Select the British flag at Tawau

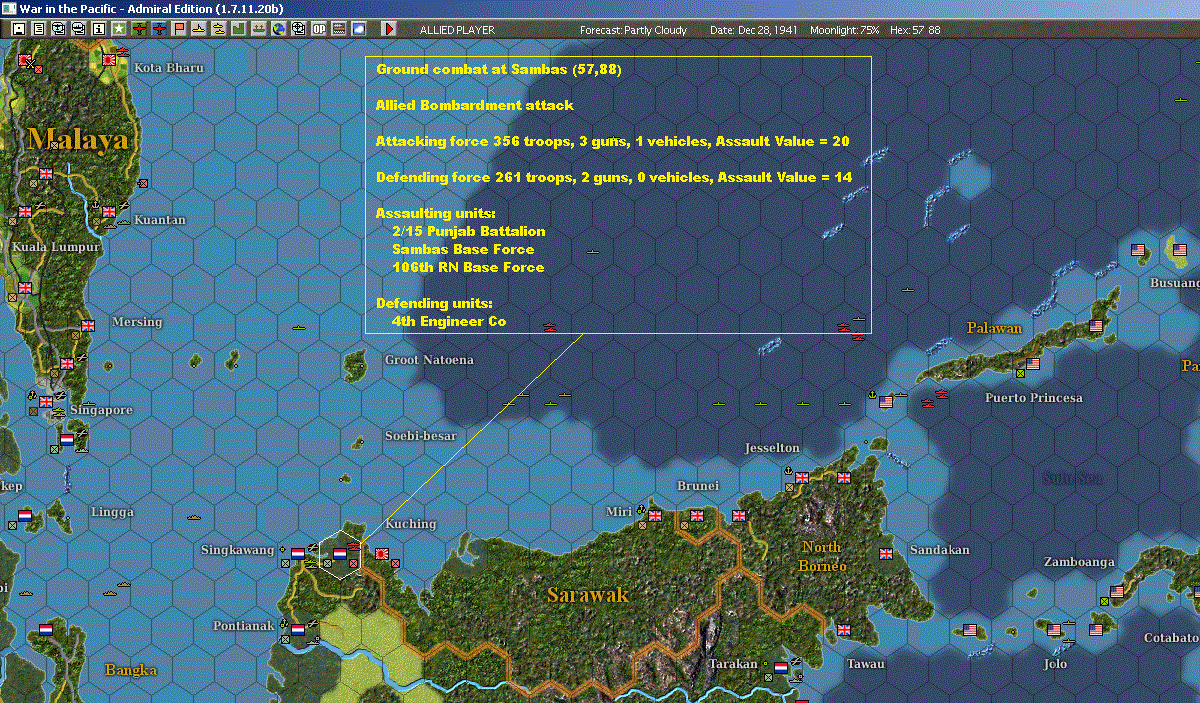tap(843, 629)
